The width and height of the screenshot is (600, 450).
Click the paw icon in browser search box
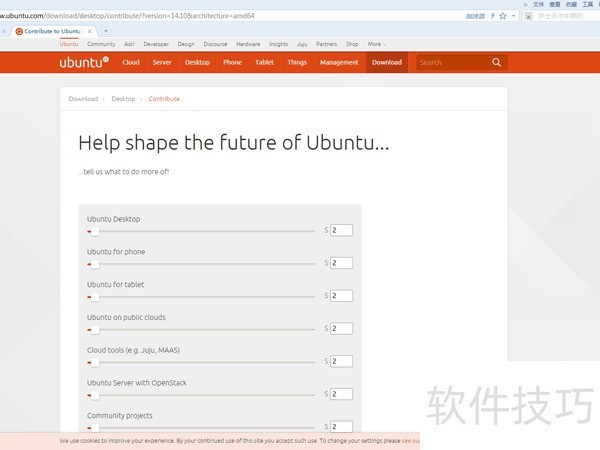pos(528,16)
